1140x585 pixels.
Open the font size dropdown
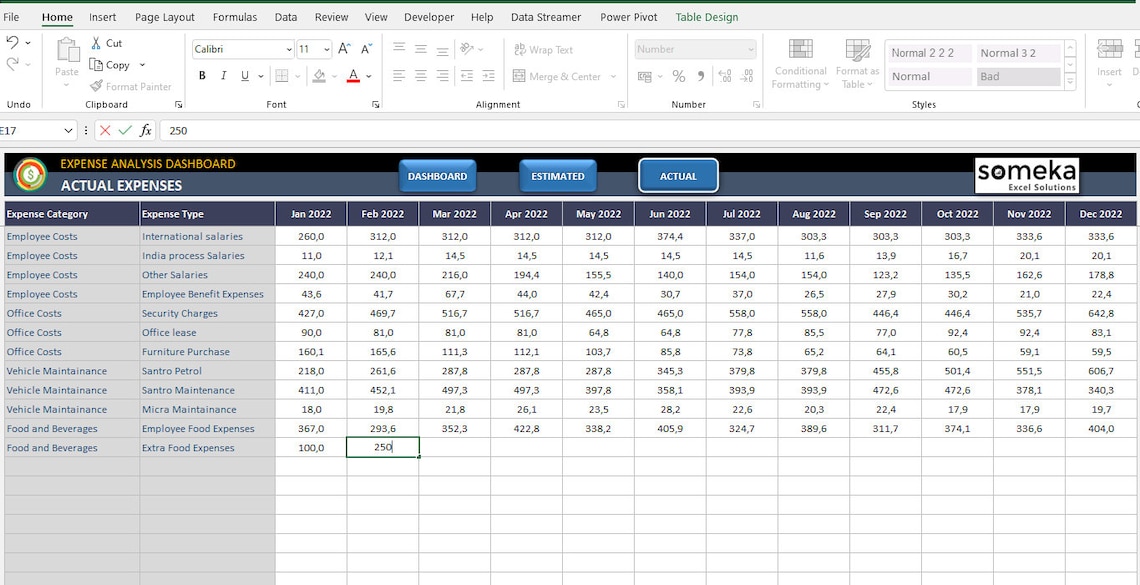coord(326,48)
